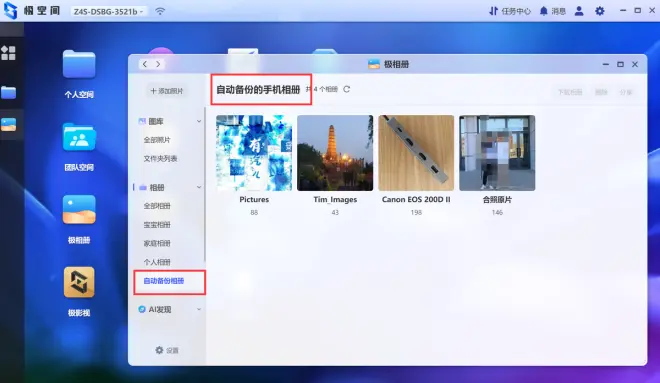This screenshot has height=383, width=660.
Task: Open the system settings gear icon
Action: (600, 11)
